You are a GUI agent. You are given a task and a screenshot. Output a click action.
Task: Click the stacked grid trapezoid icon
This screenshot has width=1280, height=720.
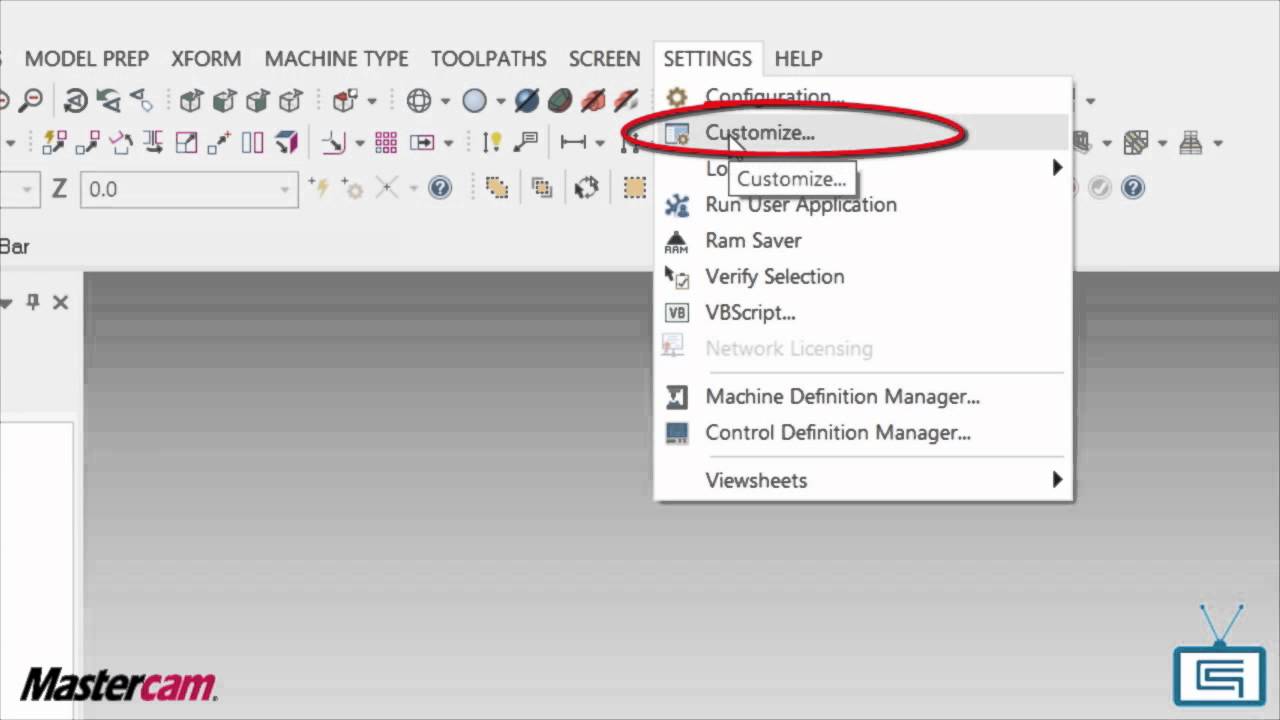pyautogui.click(x=1190, y=143)
